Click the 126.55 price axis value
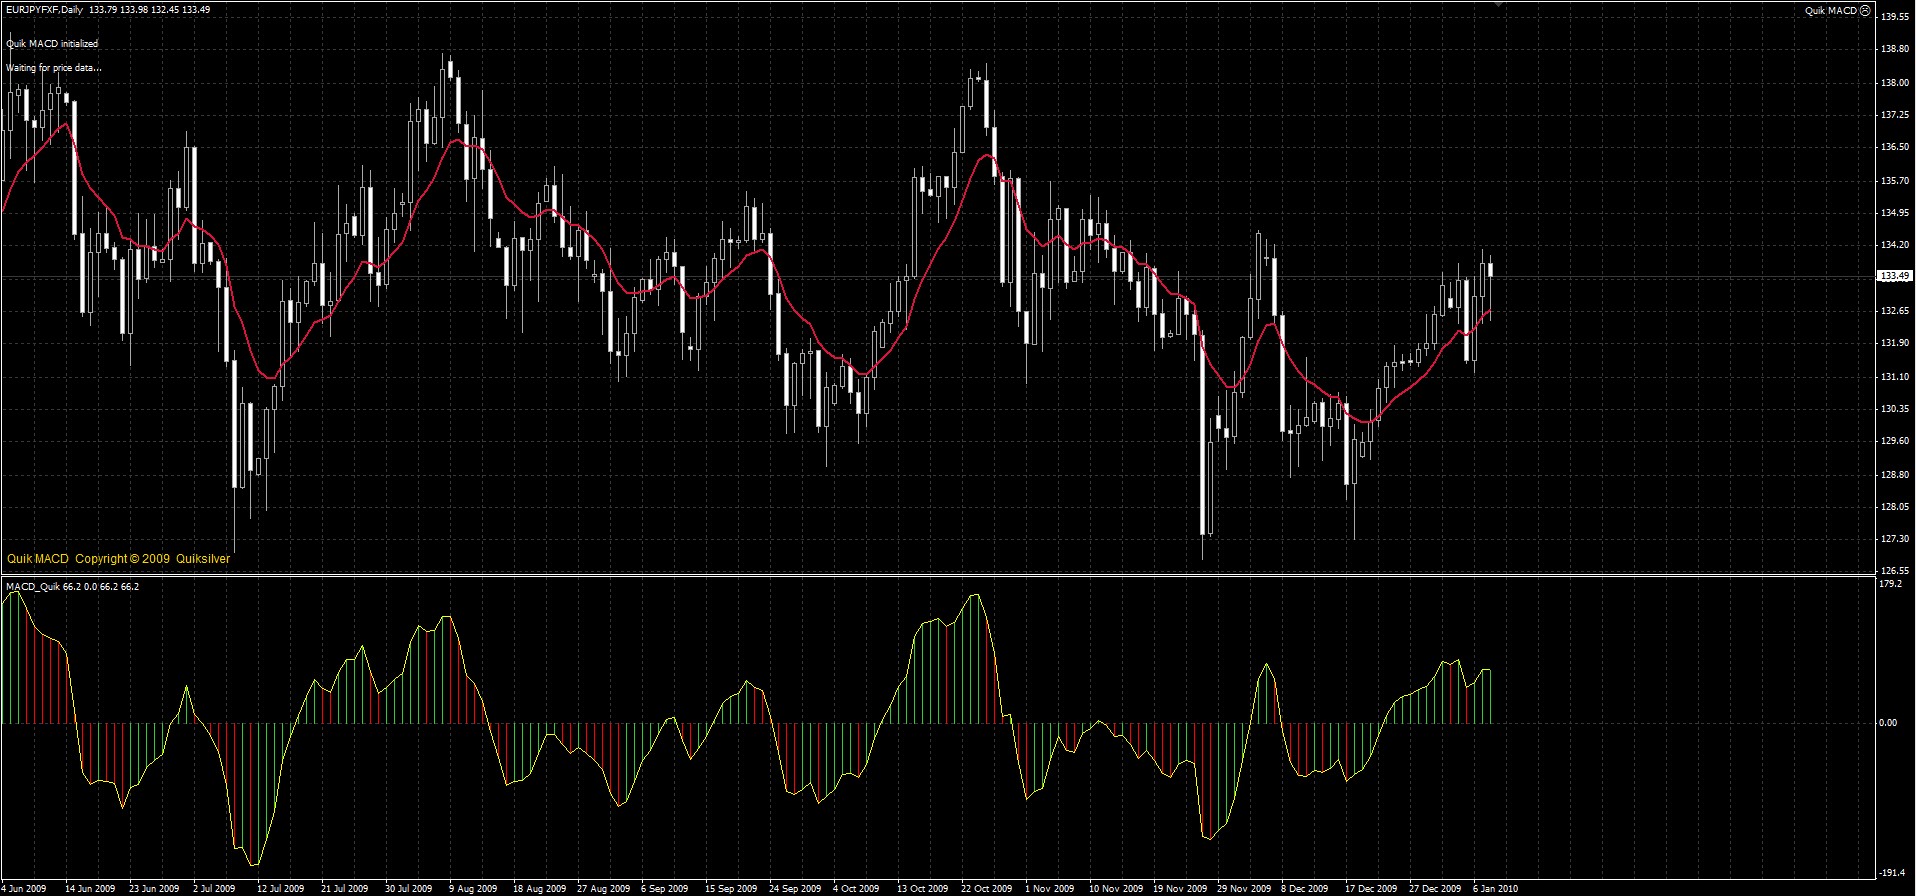1916x896 pixels. pos(1894,570)
